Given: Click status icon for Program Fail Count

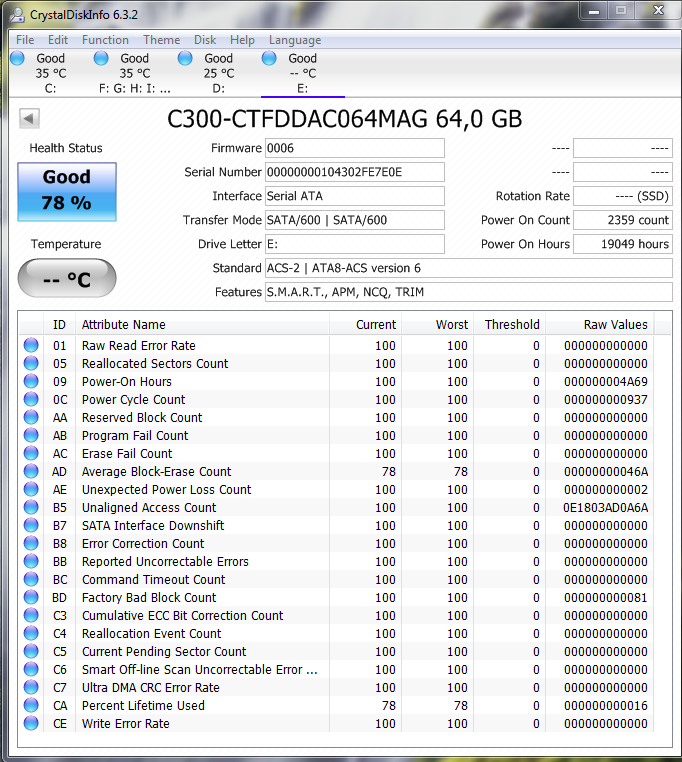Looking at the screenshot, I should coord(31,435).
